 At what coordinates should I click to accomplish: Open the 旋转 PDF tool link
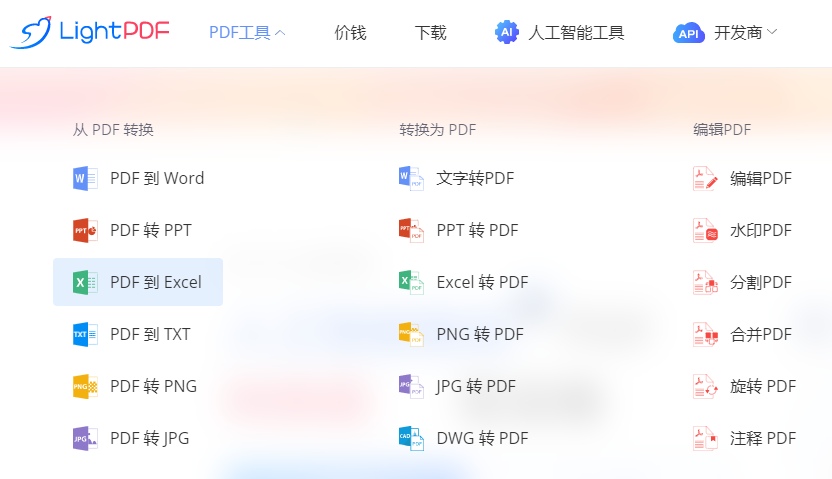[x=763, y=386]
